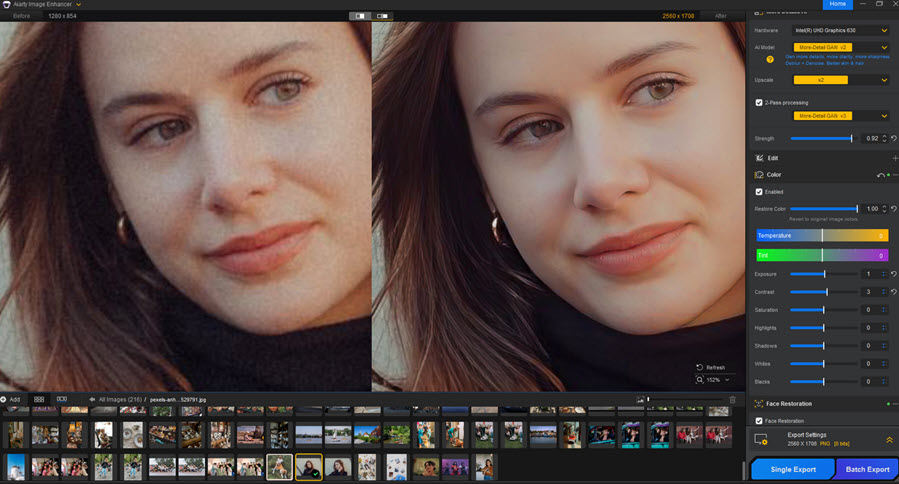Undo Color adjustments icon

tap(881, 175)
